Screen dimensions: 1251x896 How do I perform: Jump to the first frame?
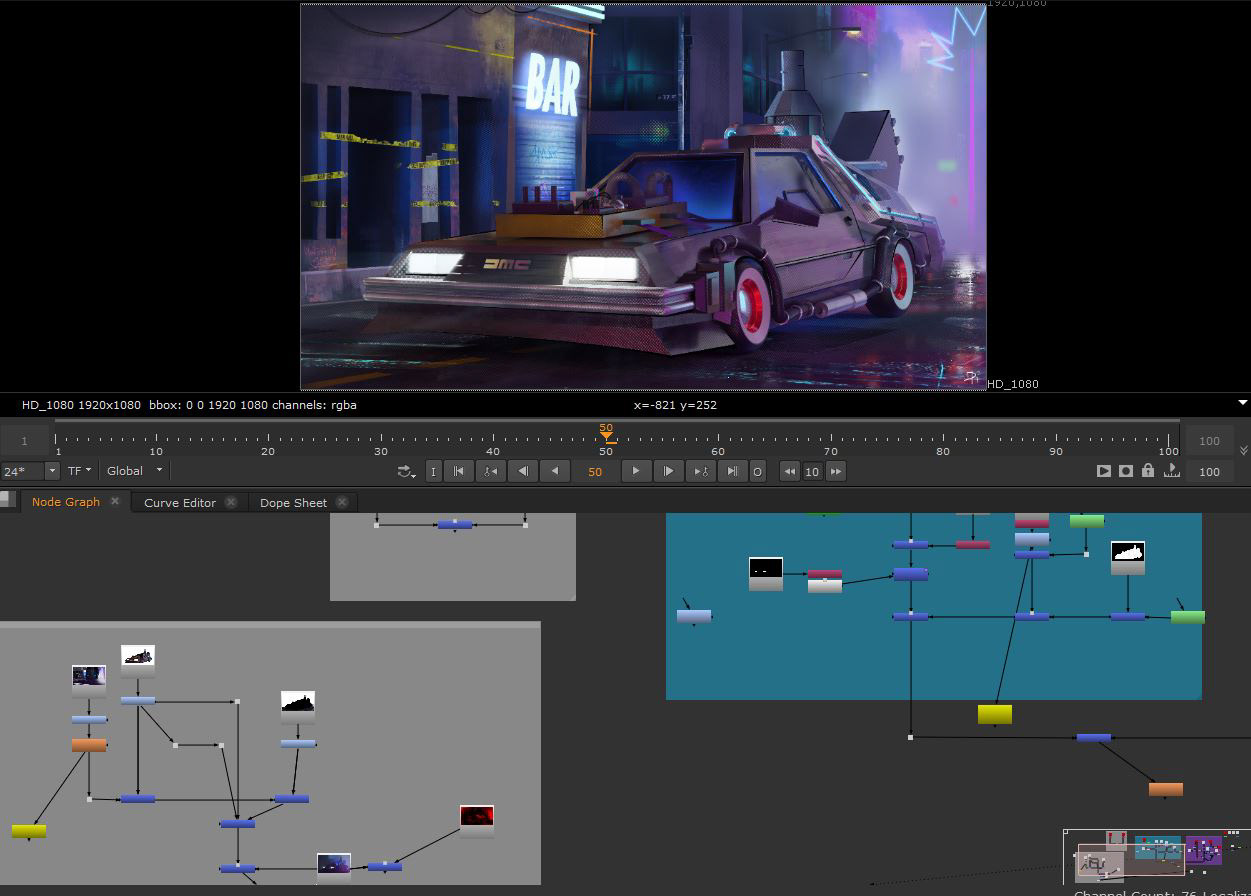coord(459,471)
